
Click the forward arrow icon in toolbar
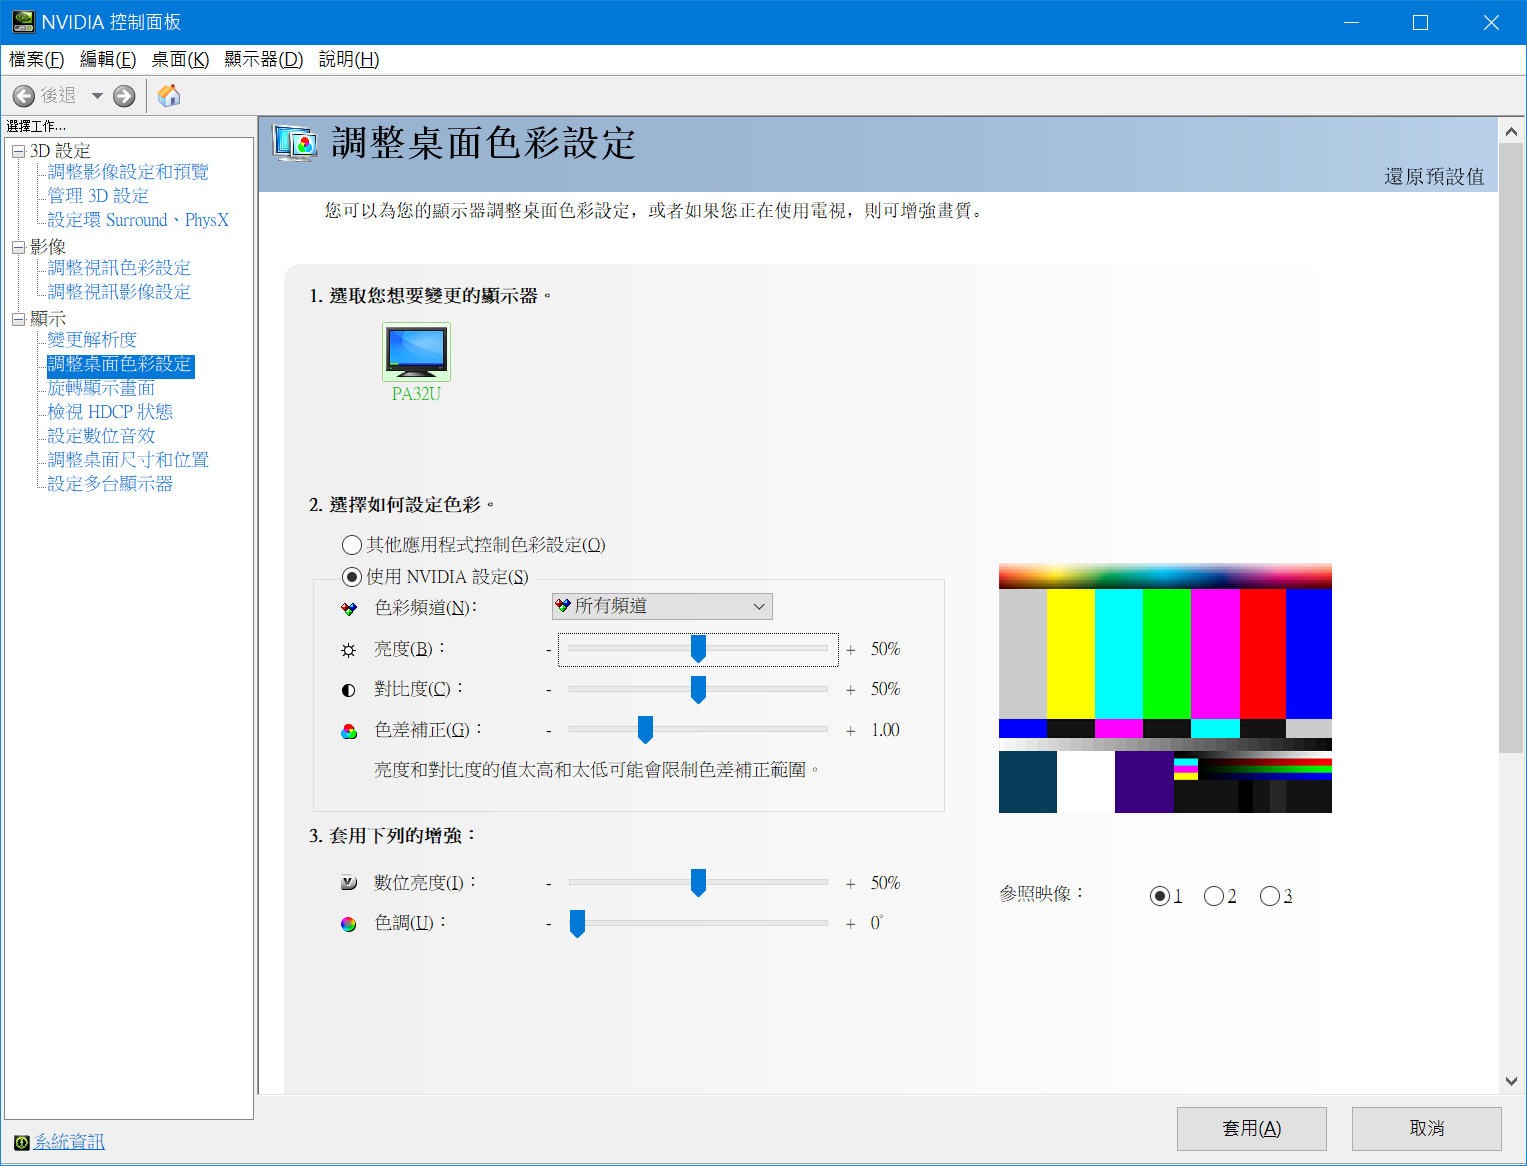[124, 96]
